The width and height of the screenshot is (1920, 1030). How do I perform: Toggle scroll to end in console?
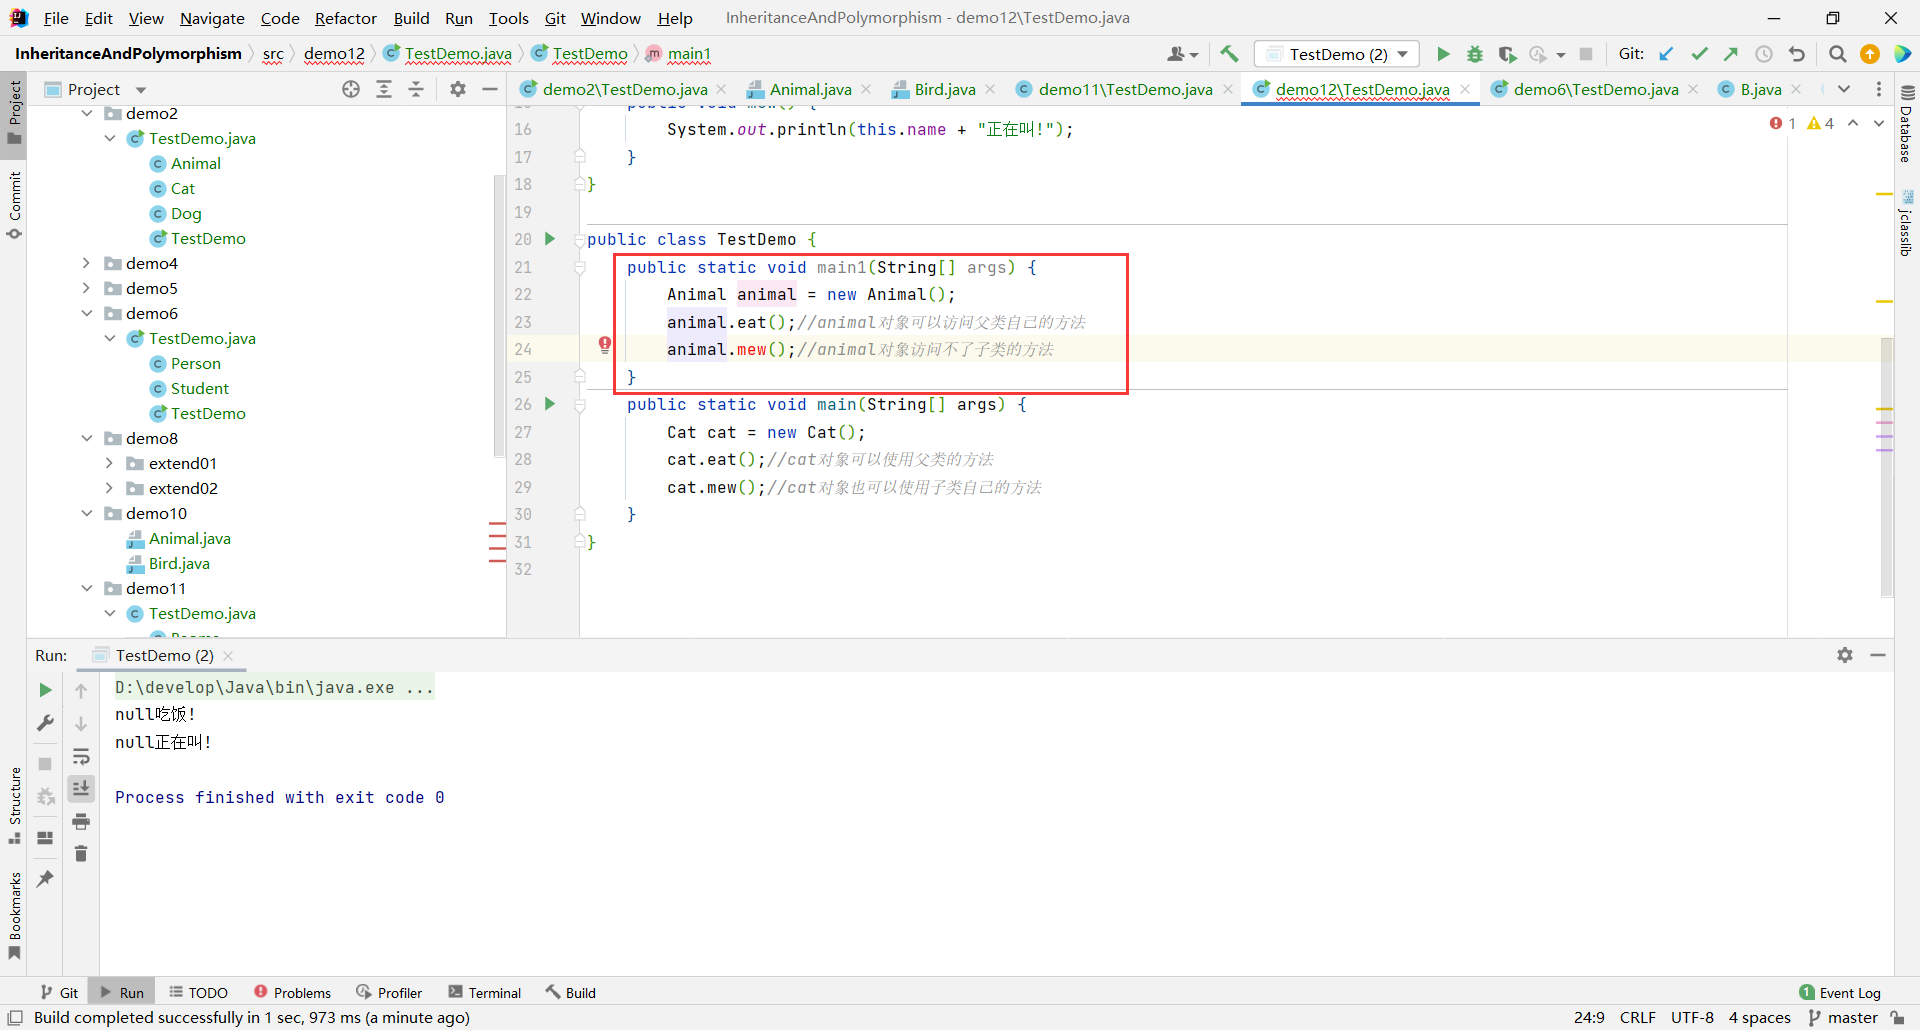coord(81,789)
